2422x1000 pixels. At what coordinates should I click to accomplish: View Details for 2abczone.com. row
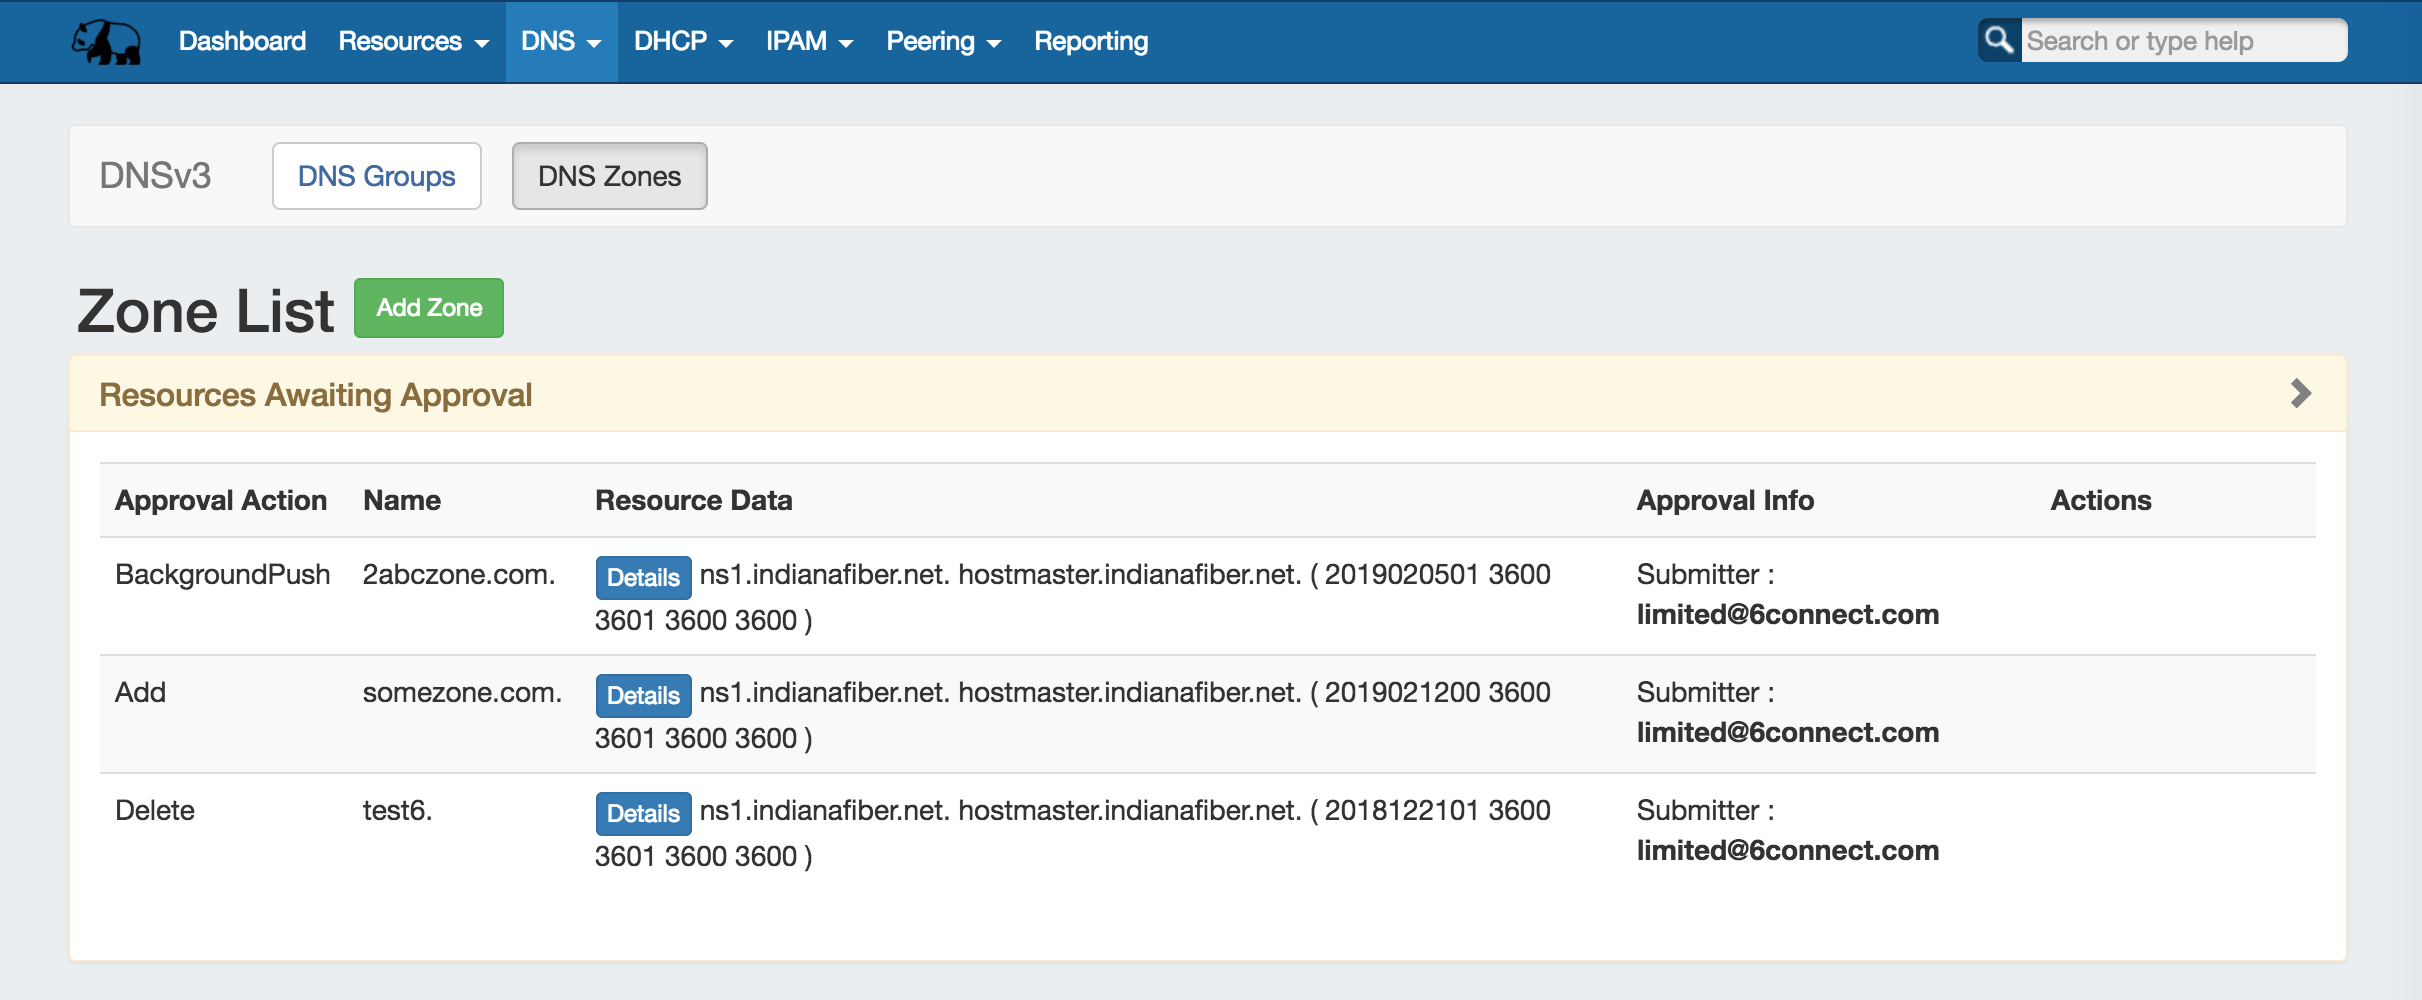point(643,578)
